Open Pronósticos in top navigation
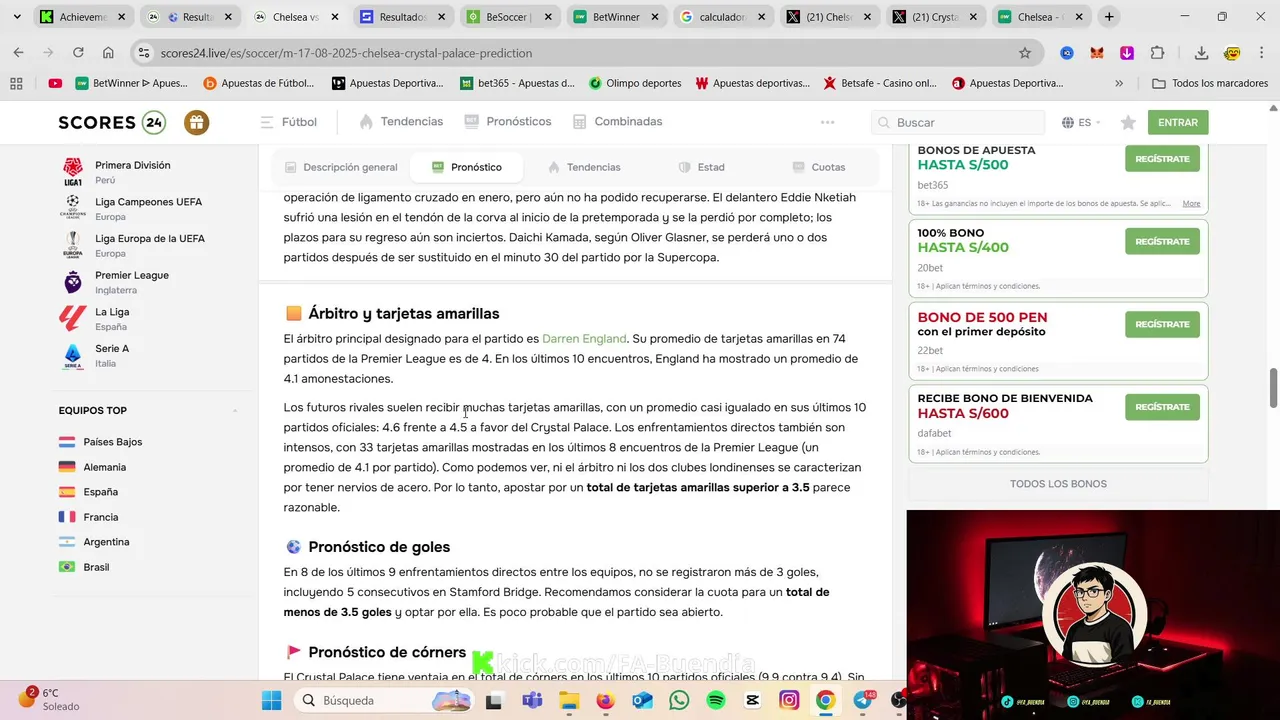The width and height of the screenshot is (1280, 720). (508, 121)
